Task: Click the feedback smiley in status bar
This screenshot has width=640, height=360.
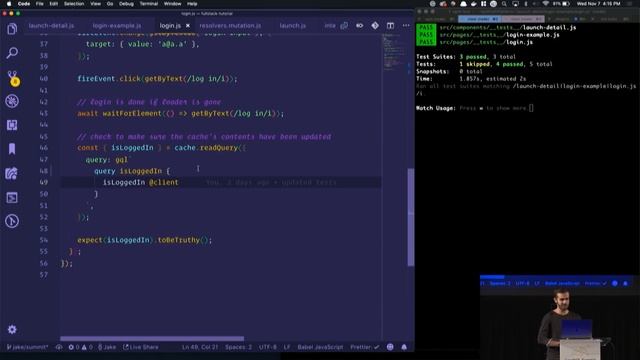Action: click(x=390, y=347)
